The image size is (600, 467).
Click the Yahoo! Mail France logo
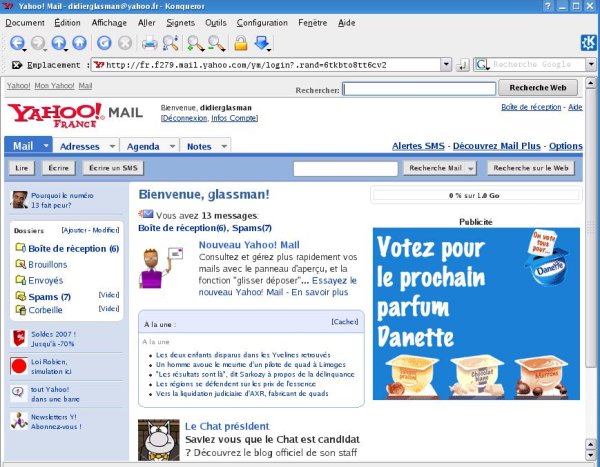(75, 115)
